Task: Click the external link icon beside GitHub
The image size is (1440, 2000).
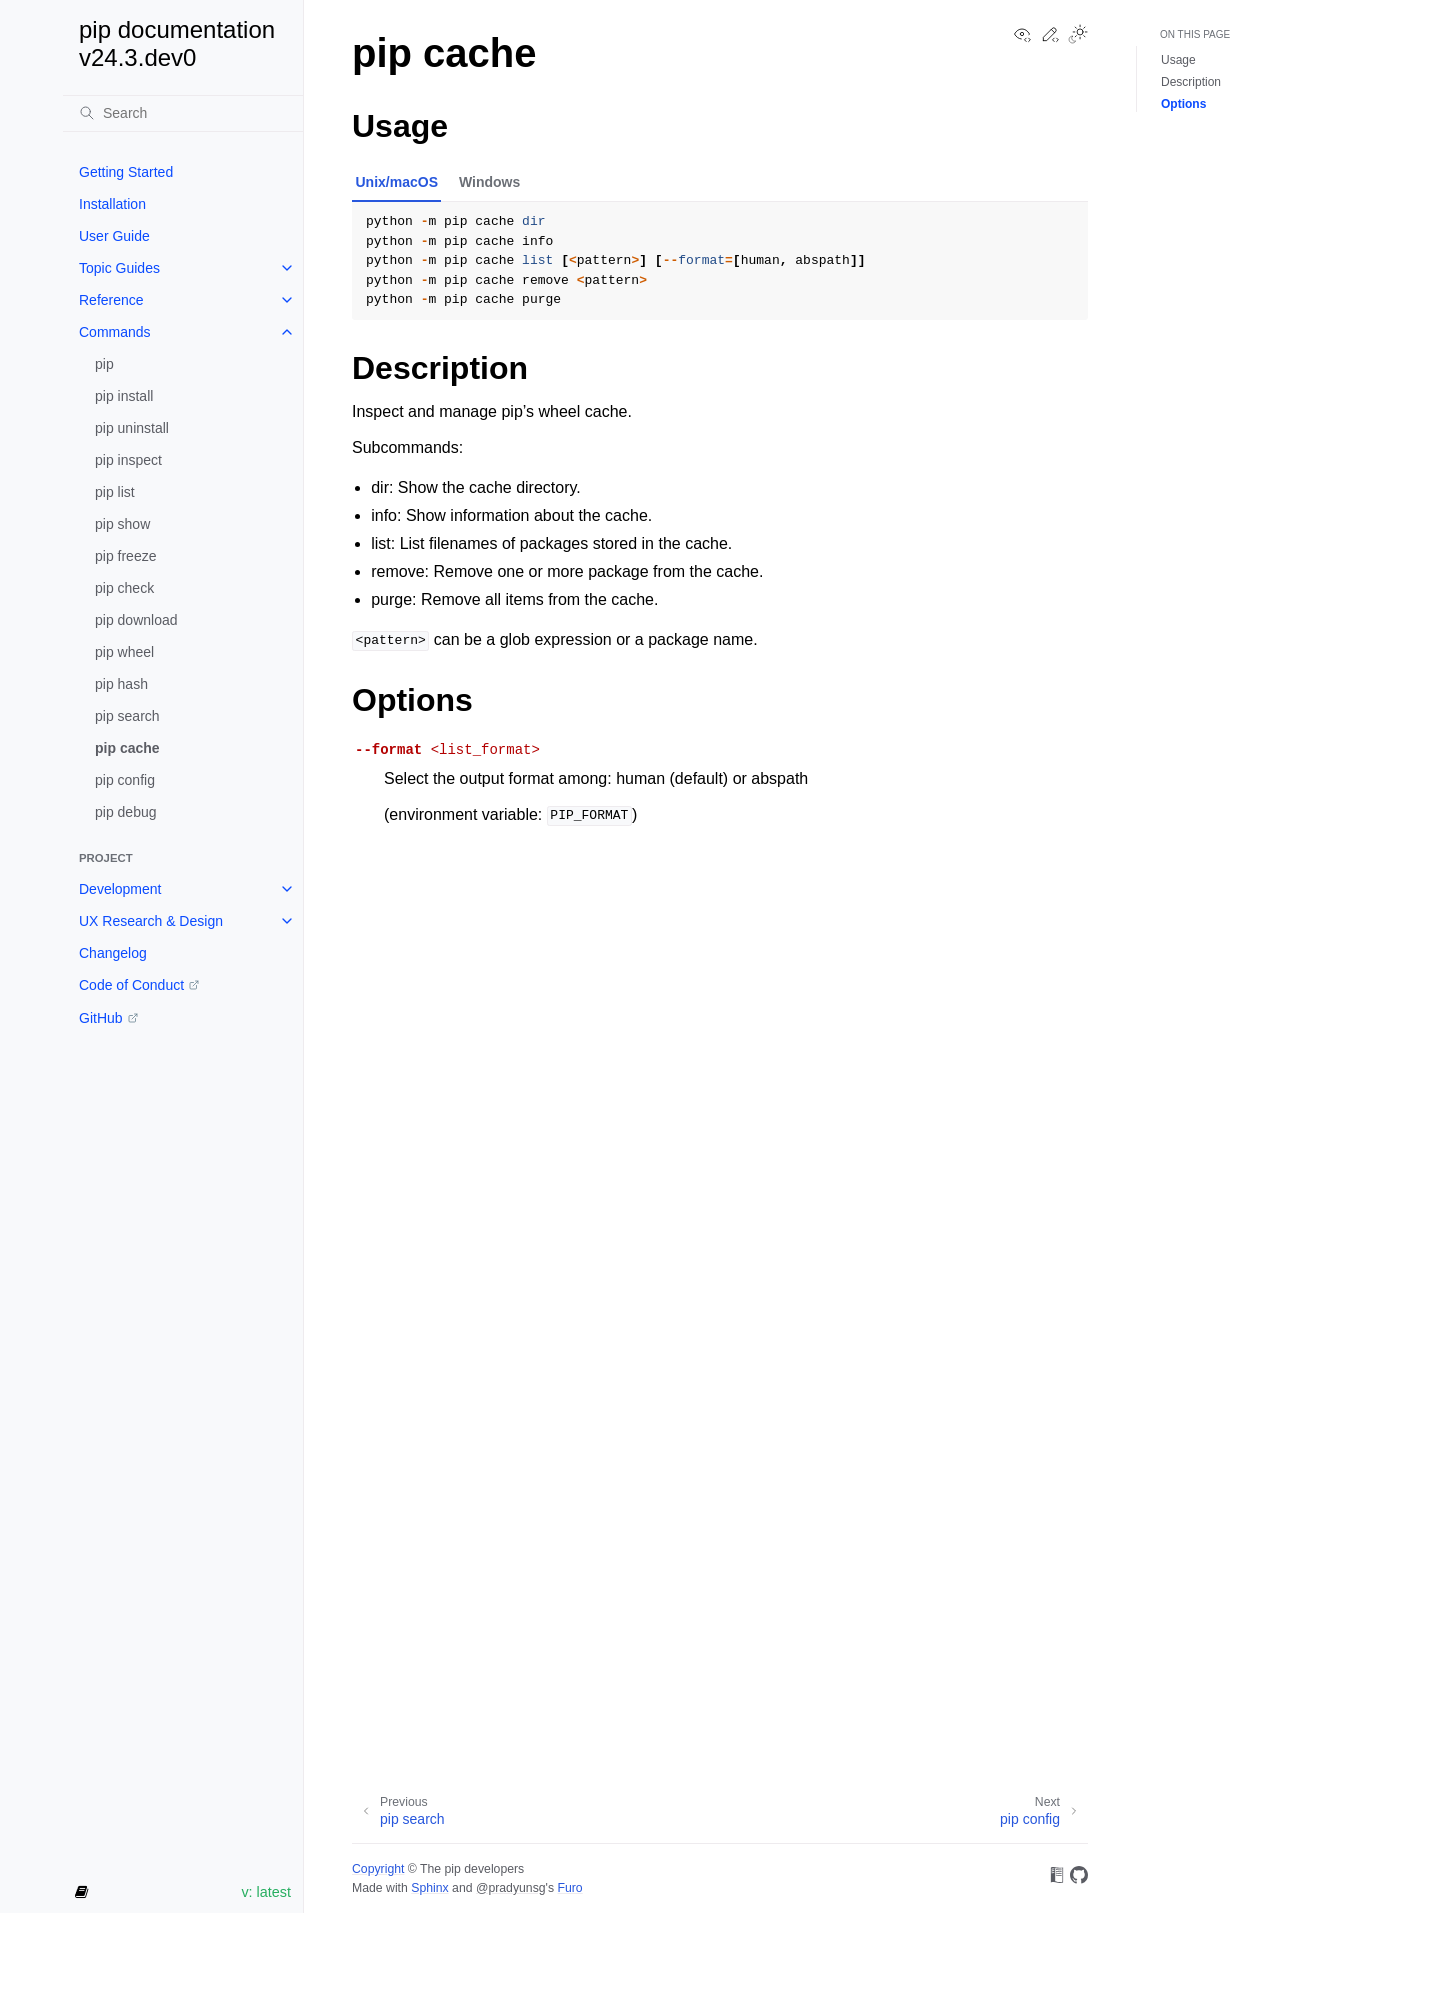Action: point(133,1018)
